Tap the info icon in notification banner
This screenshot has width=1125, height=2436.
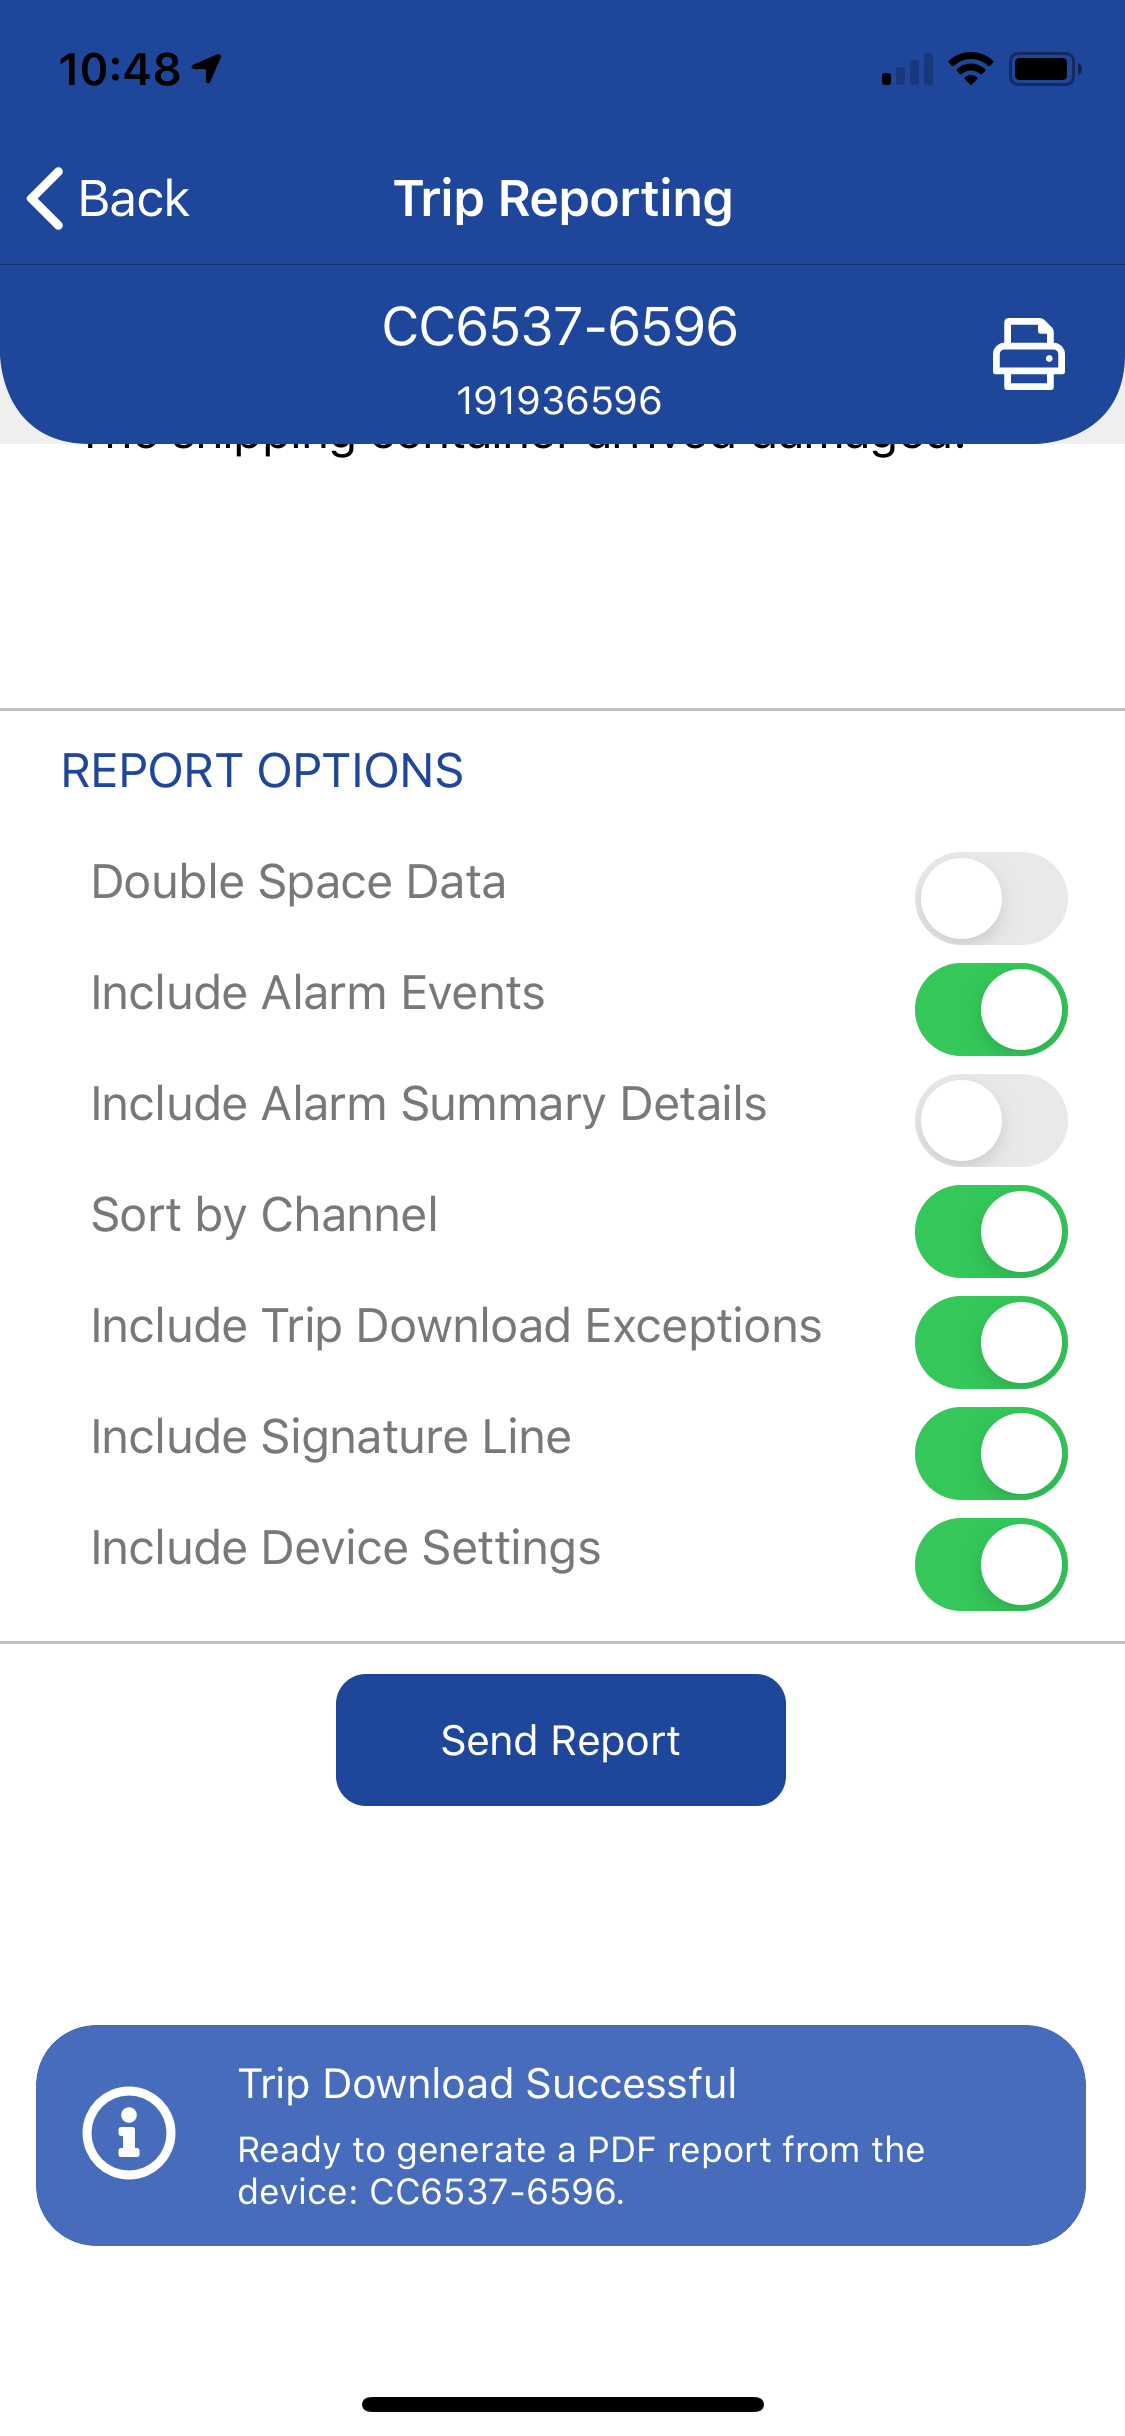pyautogui.click(x=129, y=2133)
